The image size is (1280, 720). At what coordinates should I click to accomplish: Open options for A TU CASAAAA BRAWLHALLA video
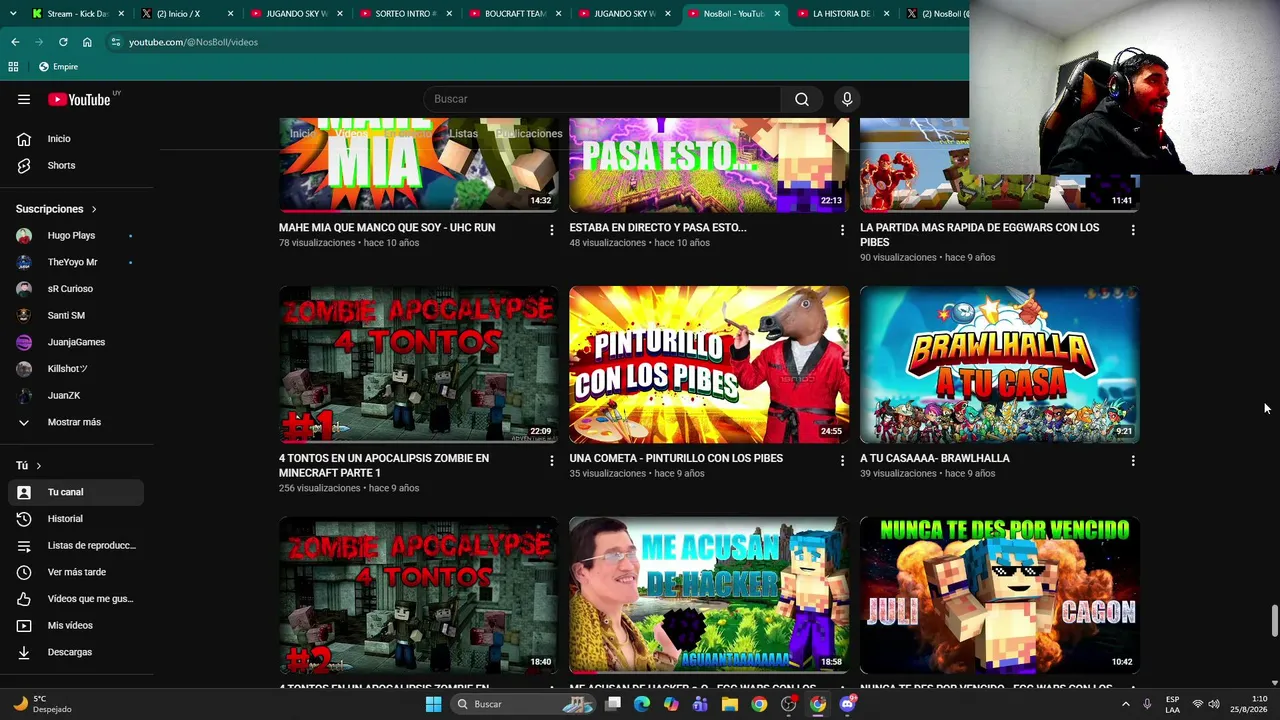tap(1133, 461)
